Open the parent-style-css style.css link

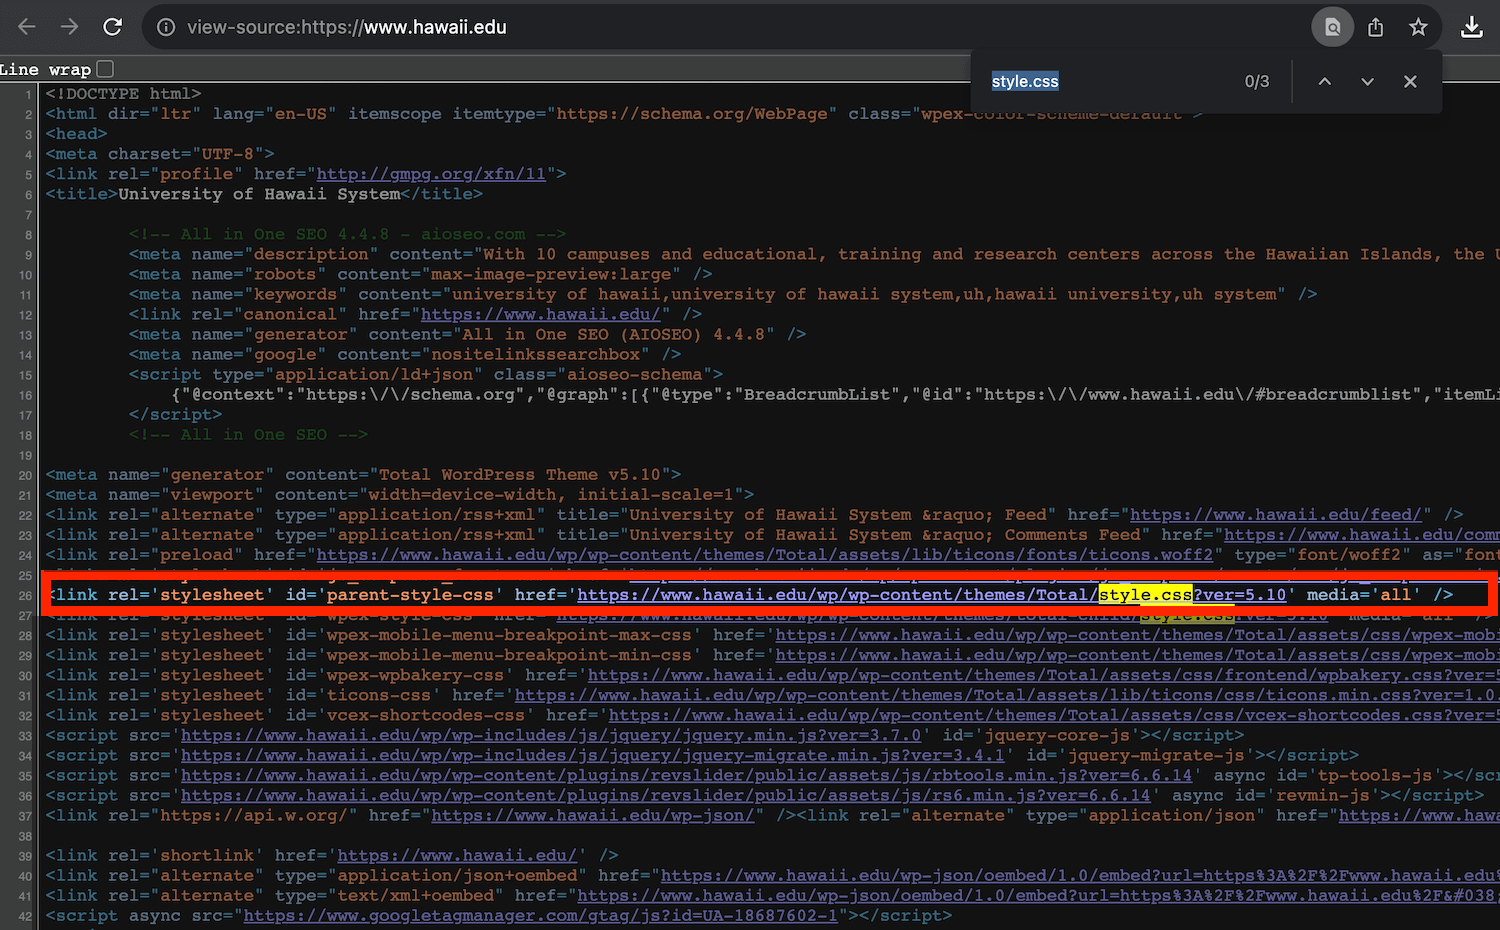[x=931, y=594]
